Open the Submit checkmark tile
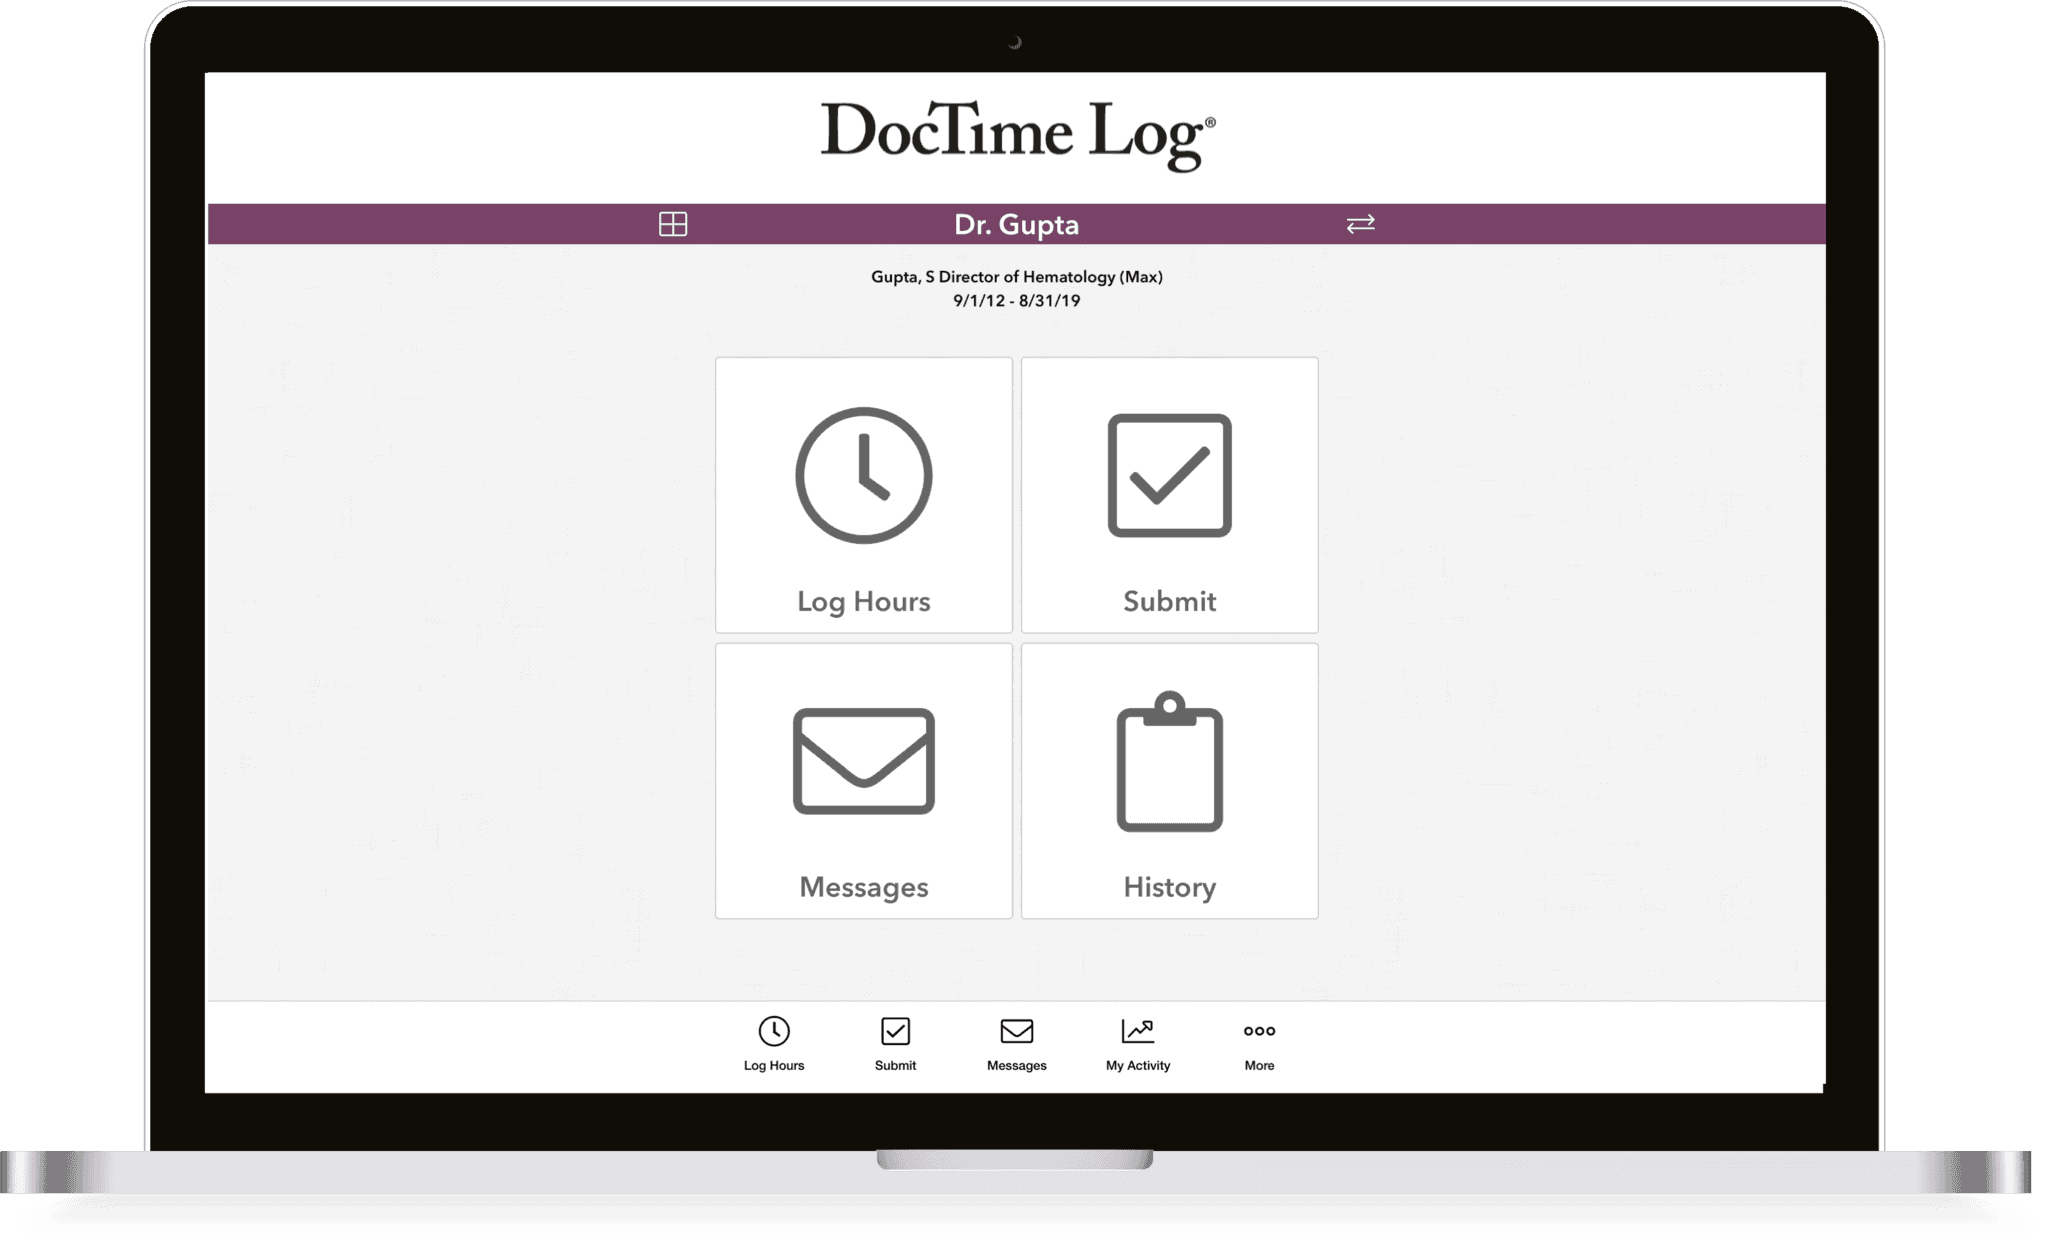 [x=1169, y=495]
